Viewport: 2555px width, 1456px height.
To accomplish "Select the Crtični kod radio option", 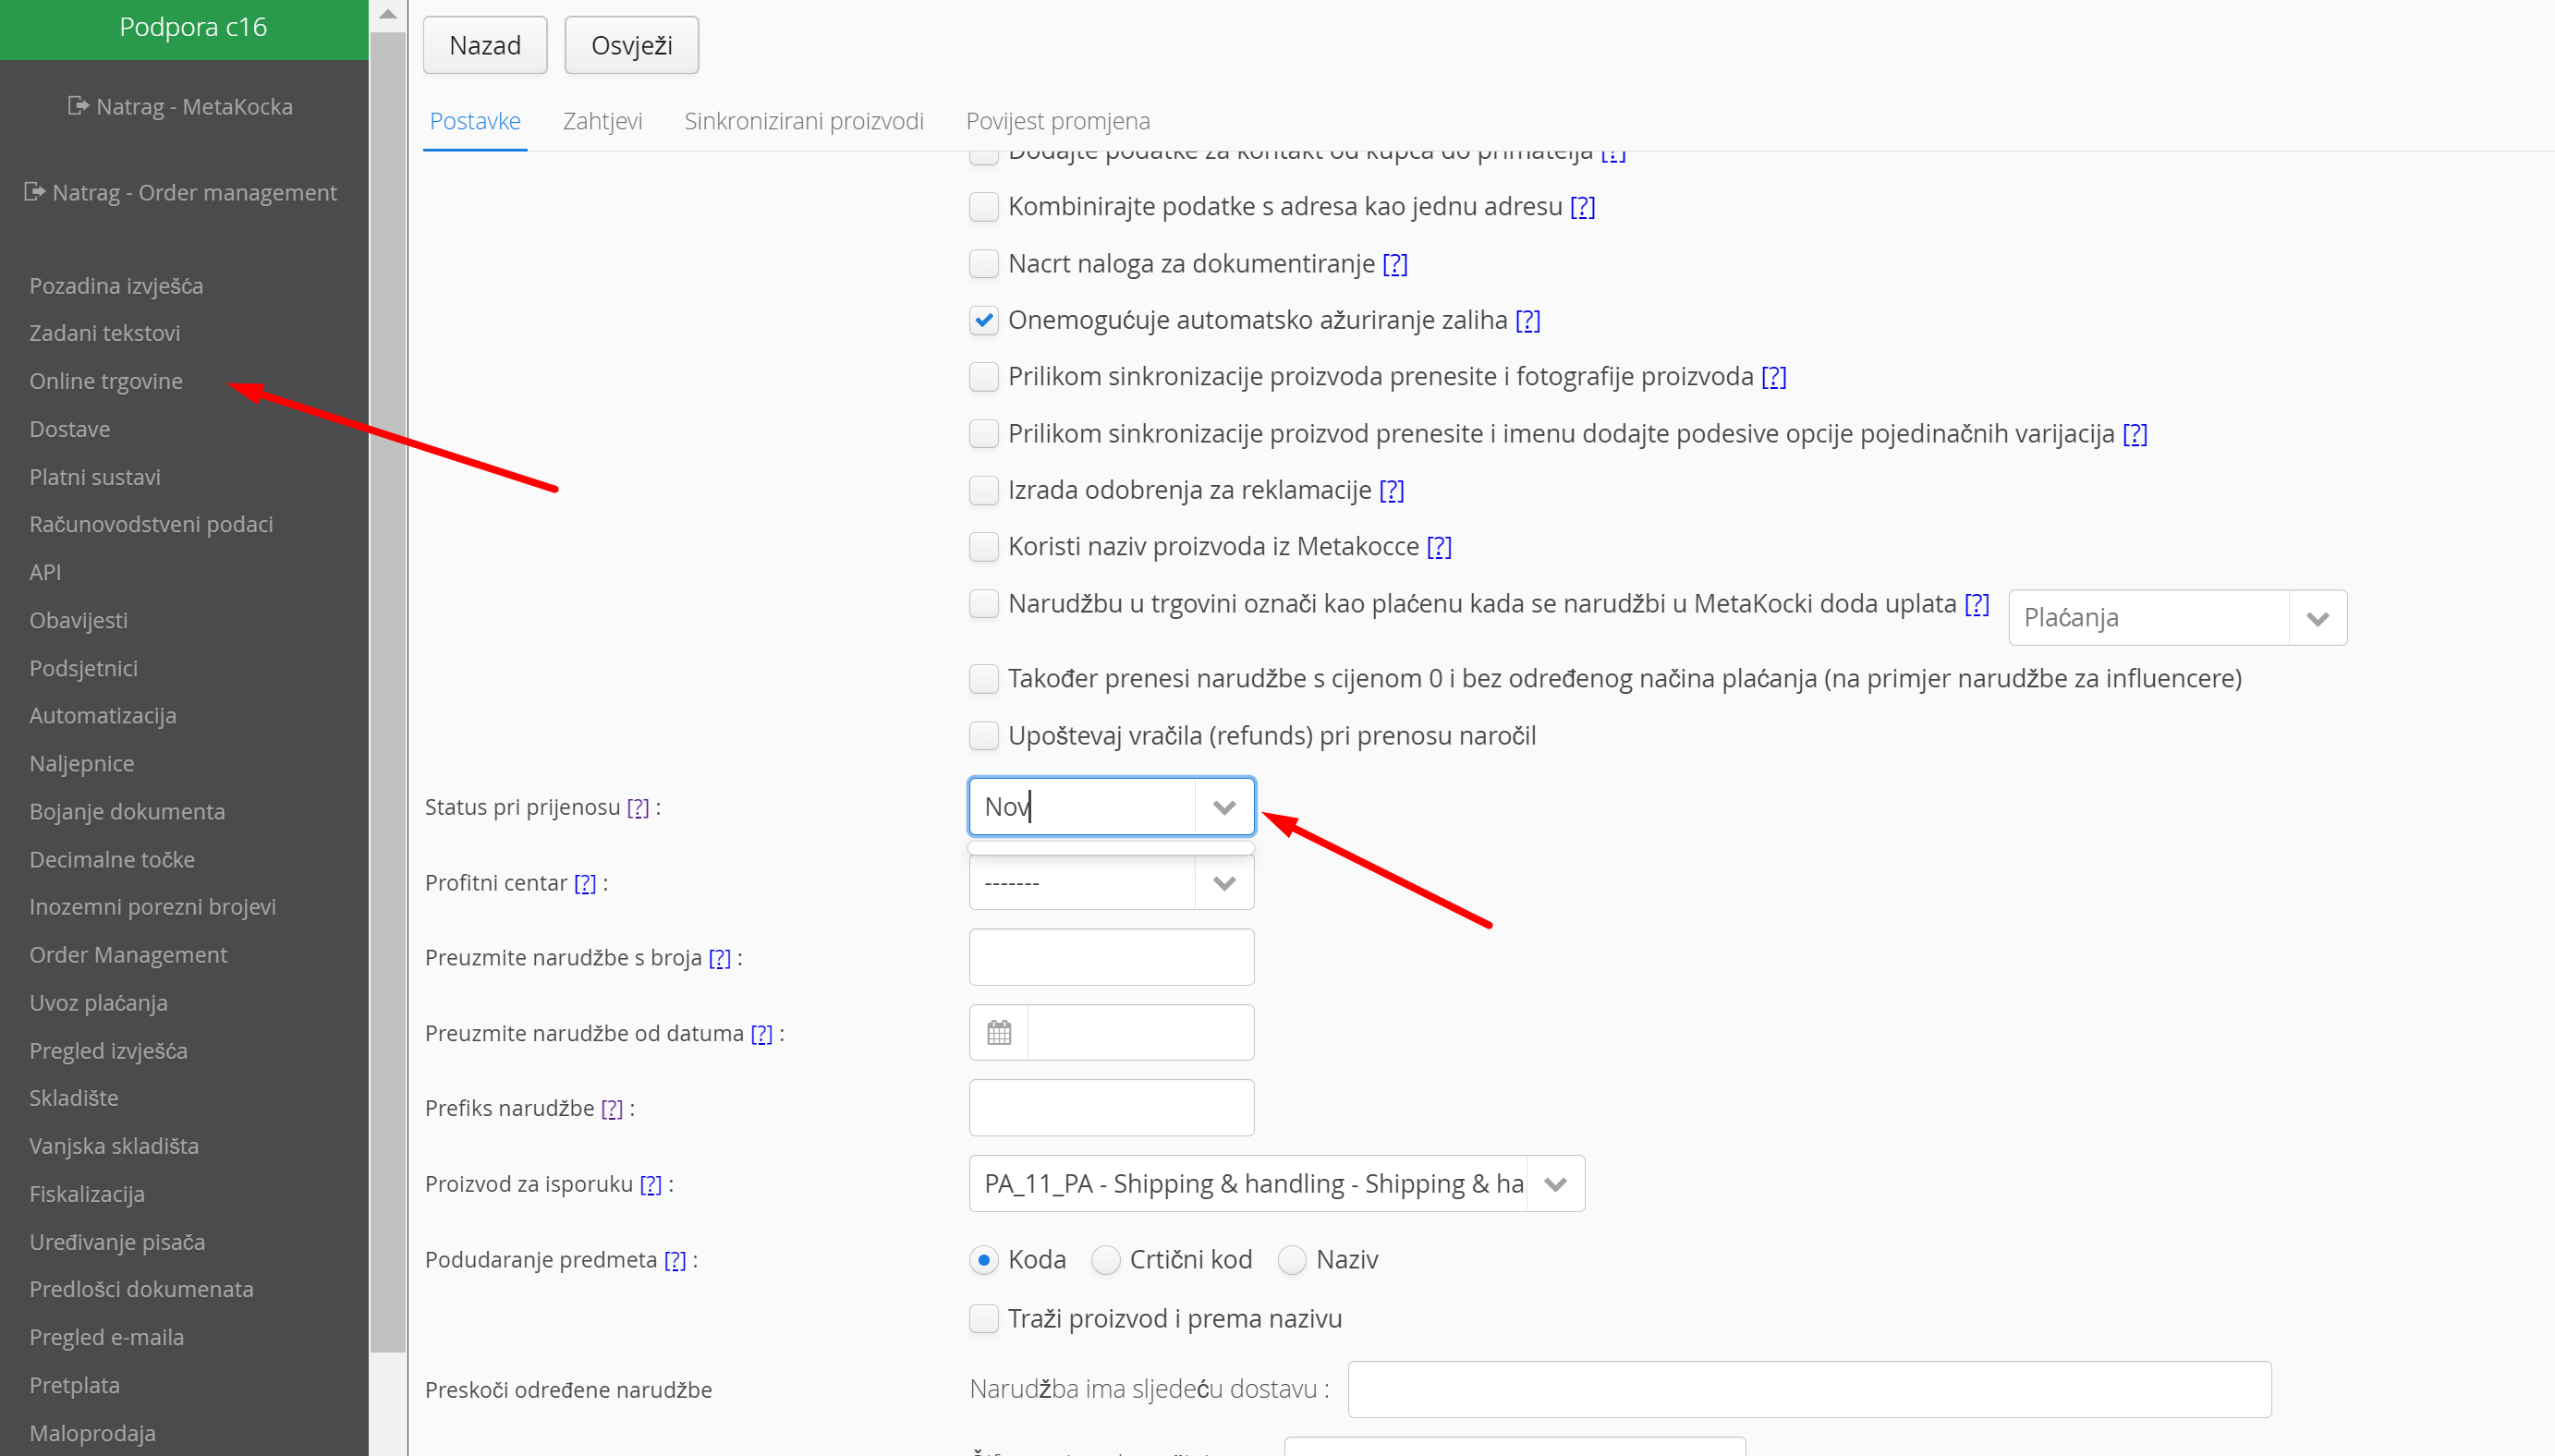I will [1105, 1260].
